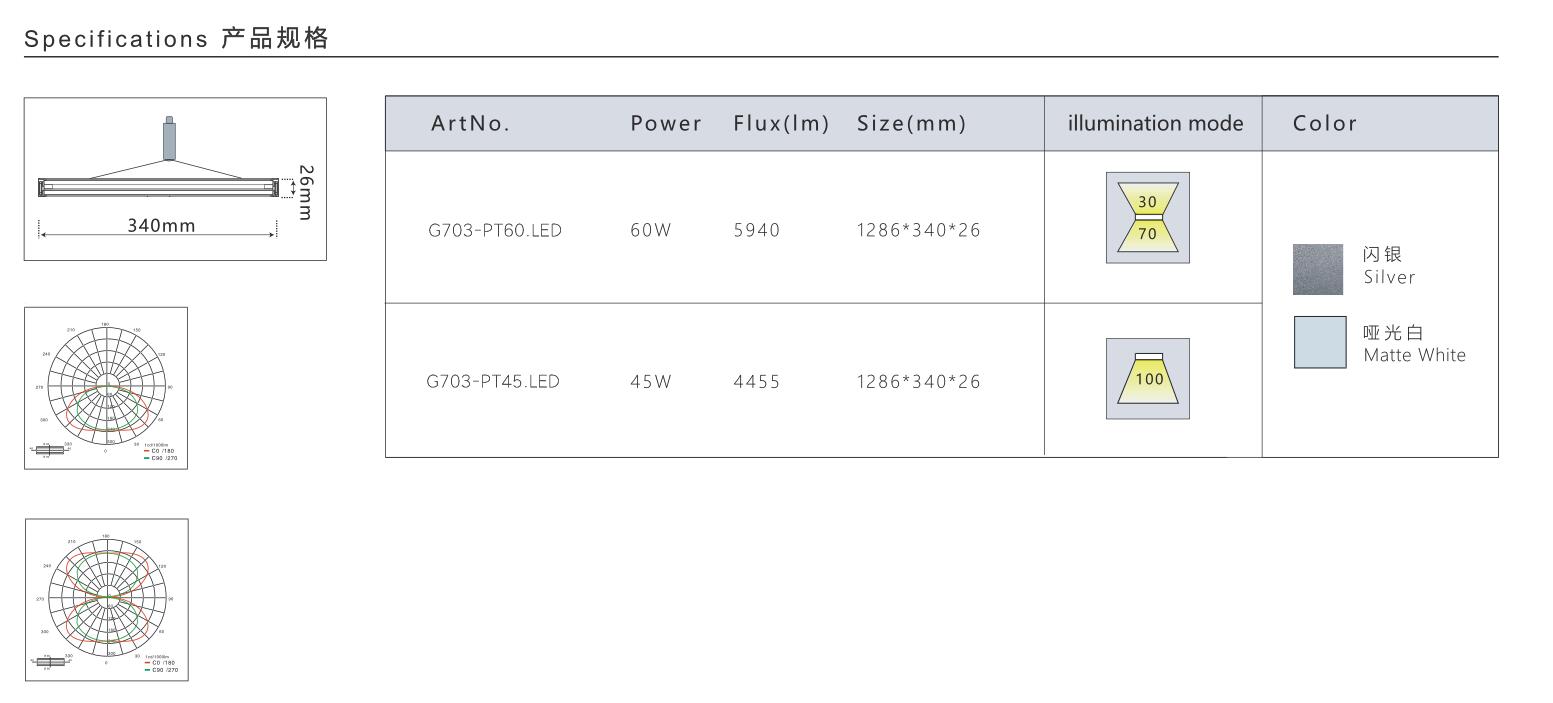Screen dimensions: 1553x703
Task: Click the 340mm dimension label
Action: click(x=161, y=225)
